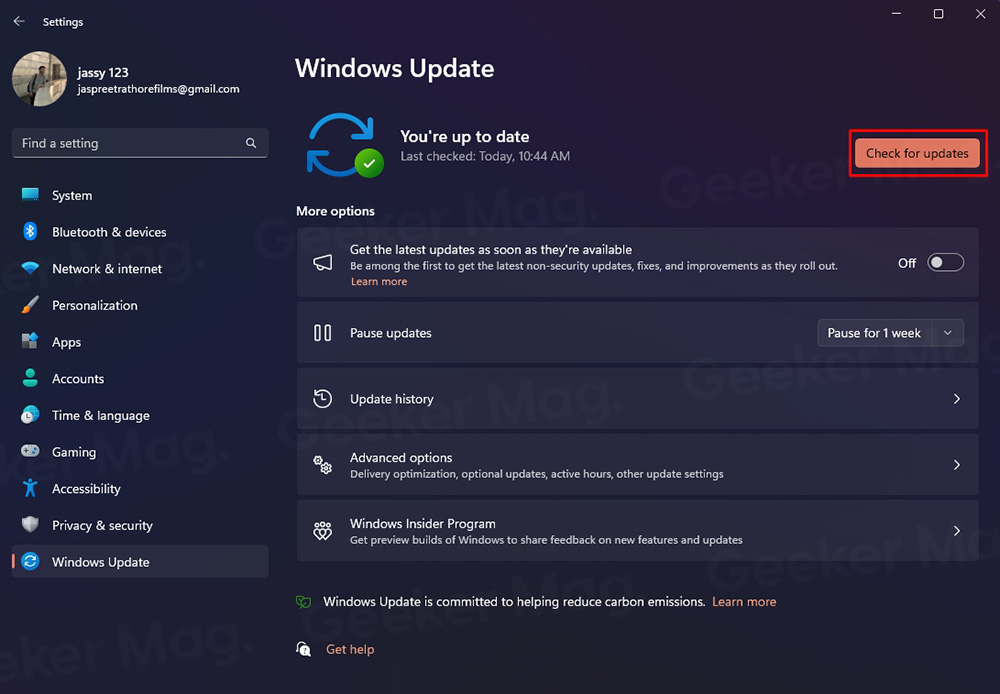
Task: Open Learn more link about carbon emissions
Action: 744,602
